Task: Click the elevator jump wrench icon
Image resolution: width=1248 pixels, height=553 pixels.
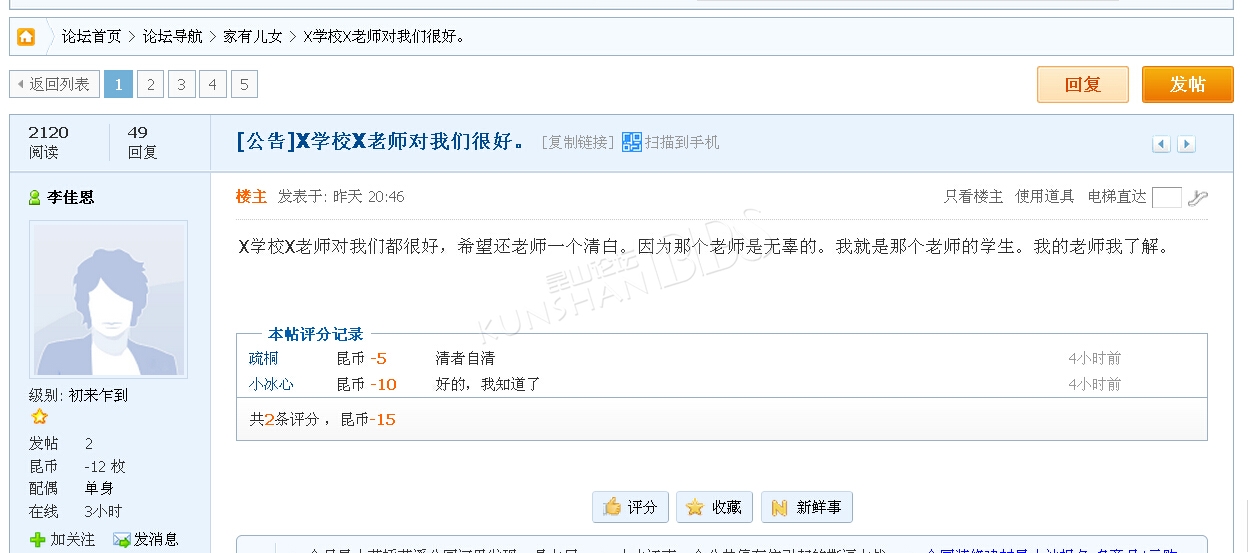Action: 1197,197
